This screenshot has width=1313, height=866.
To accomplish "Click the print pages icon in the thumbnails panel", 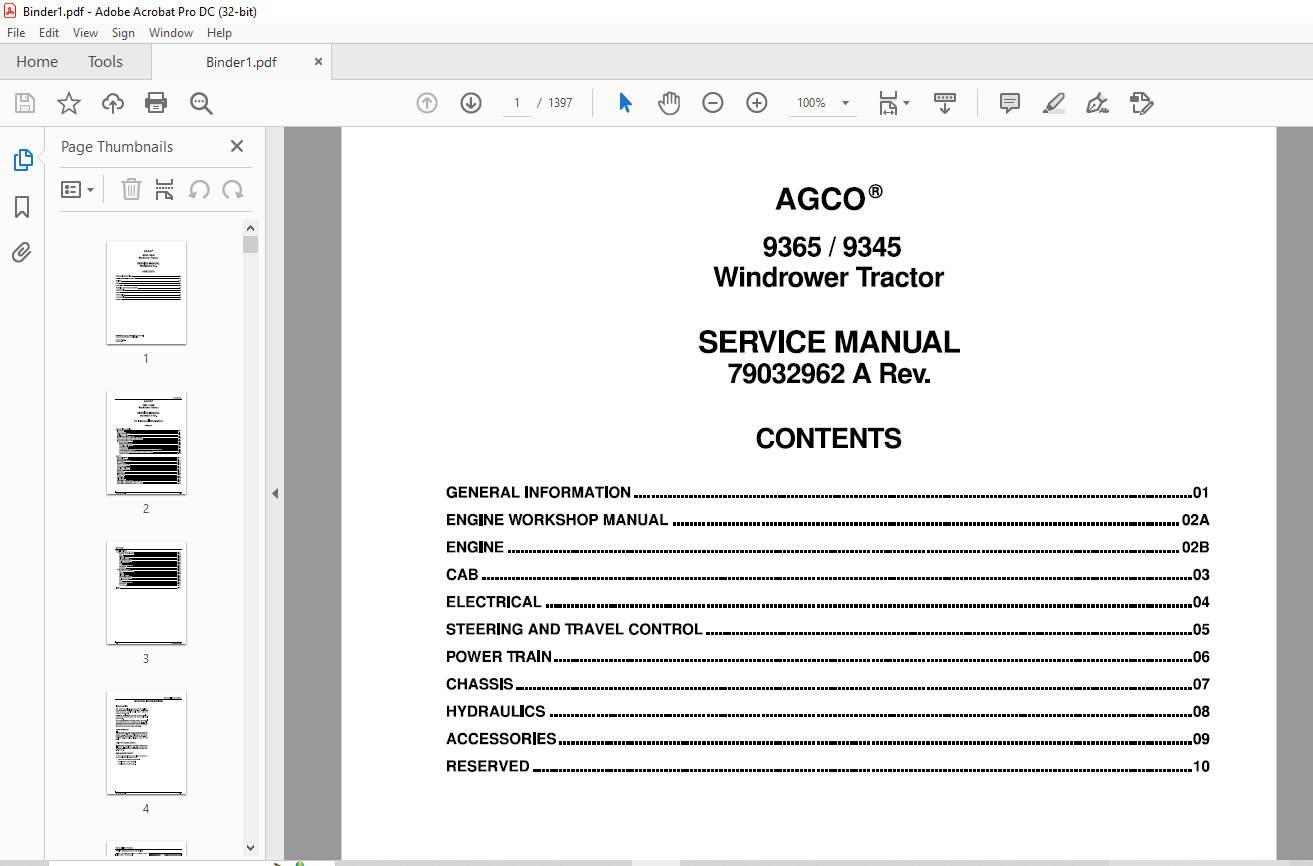I will 165,190.
